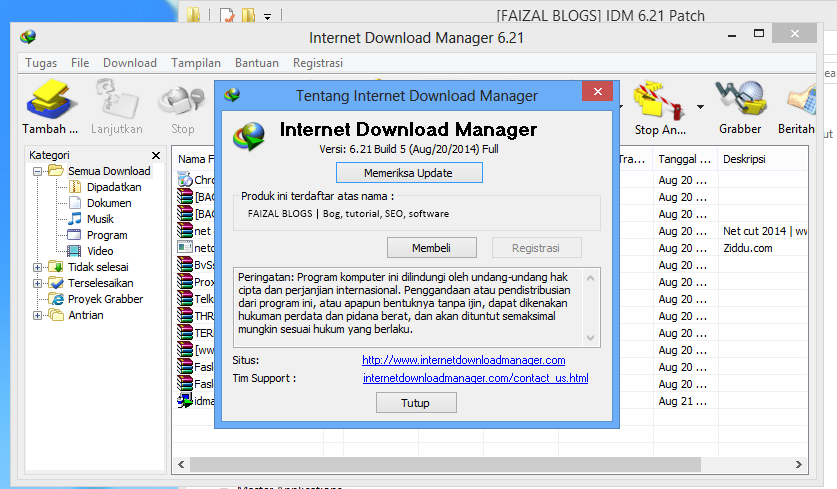Click the Membeli button

431,248
